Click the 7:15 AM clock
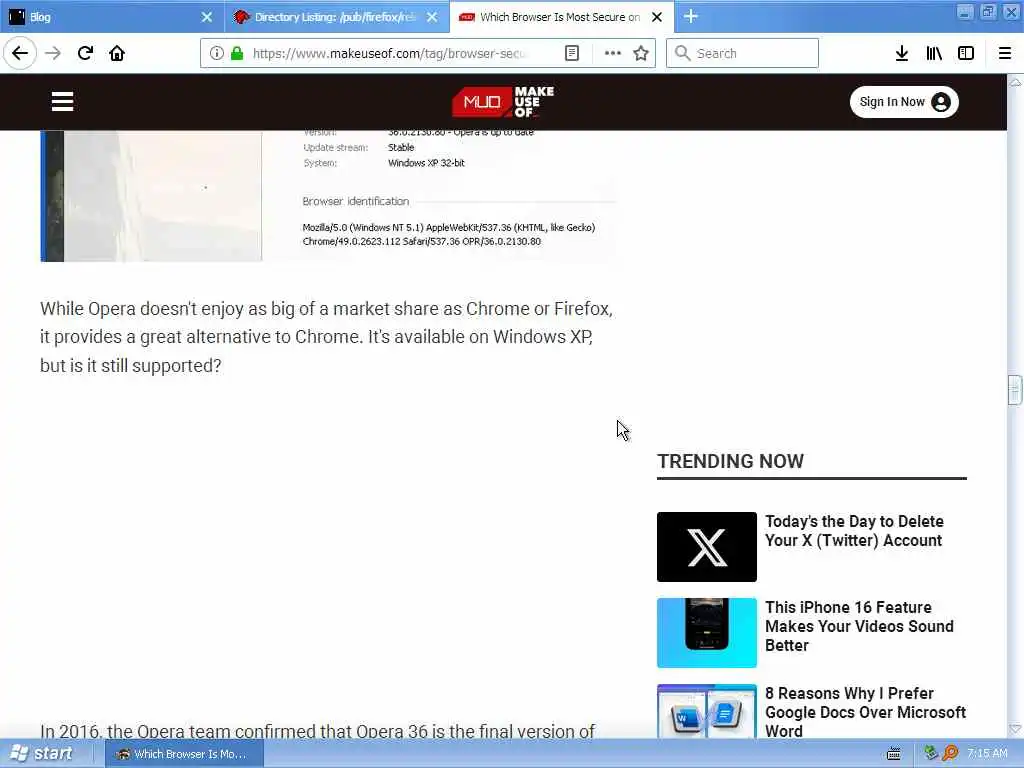The height and width of the screenshot is (768, 1024). [x=987, y=753]
